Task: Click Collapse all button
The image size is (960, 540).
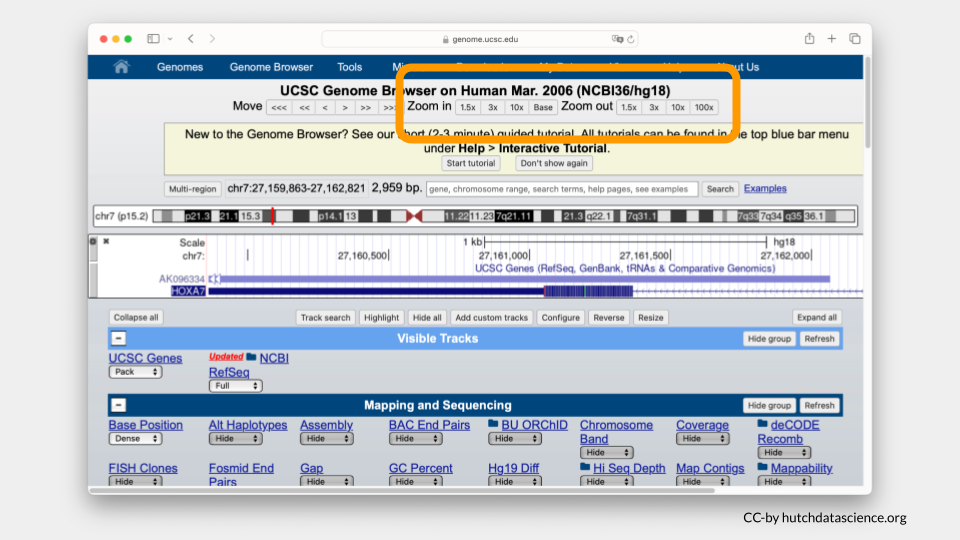Action: click(136, 317)
